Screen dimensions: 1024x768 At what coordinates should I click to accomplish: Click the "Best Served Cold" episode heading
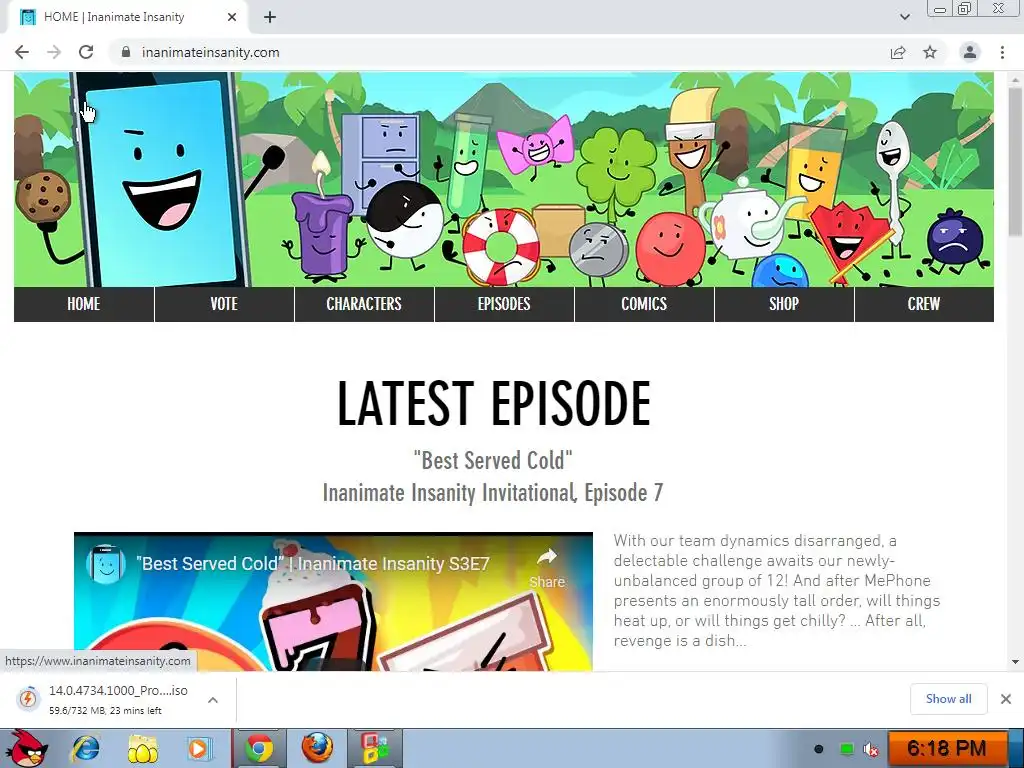coord(493,460)
